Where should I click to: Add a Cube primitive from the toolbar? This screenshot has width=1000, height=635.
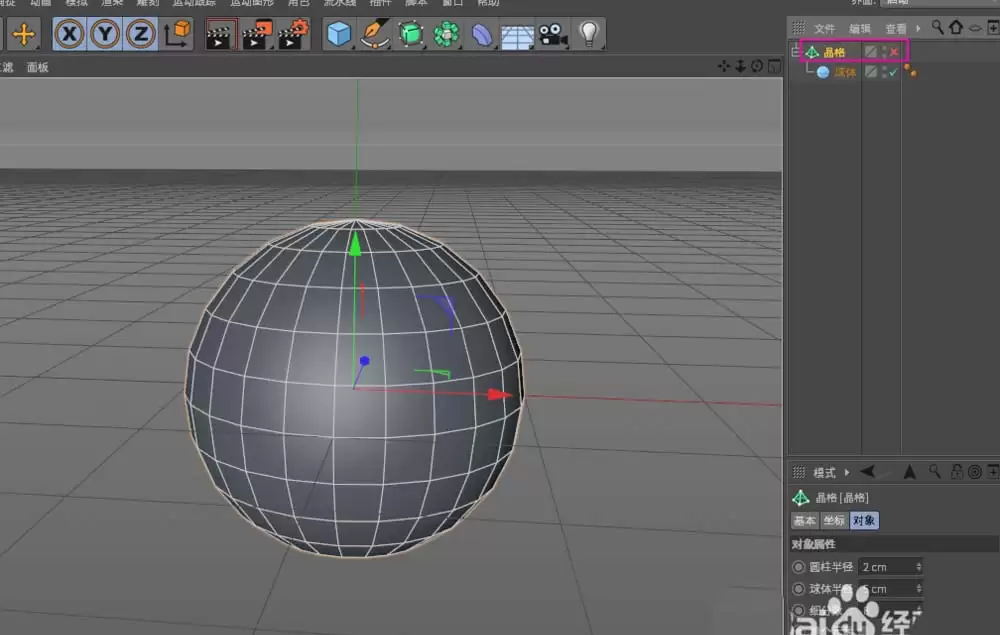338,34
